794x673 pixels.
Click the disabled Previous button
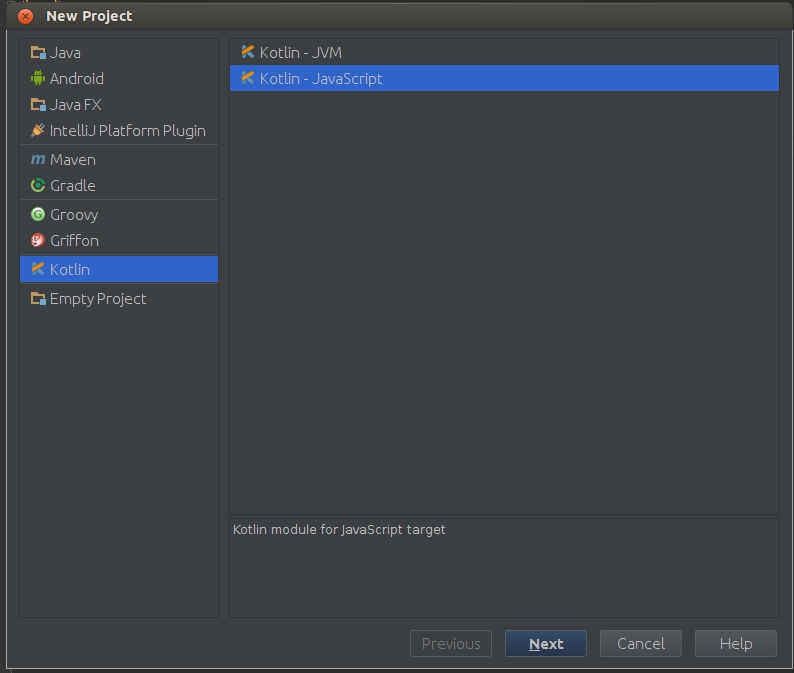coord(451,644)
